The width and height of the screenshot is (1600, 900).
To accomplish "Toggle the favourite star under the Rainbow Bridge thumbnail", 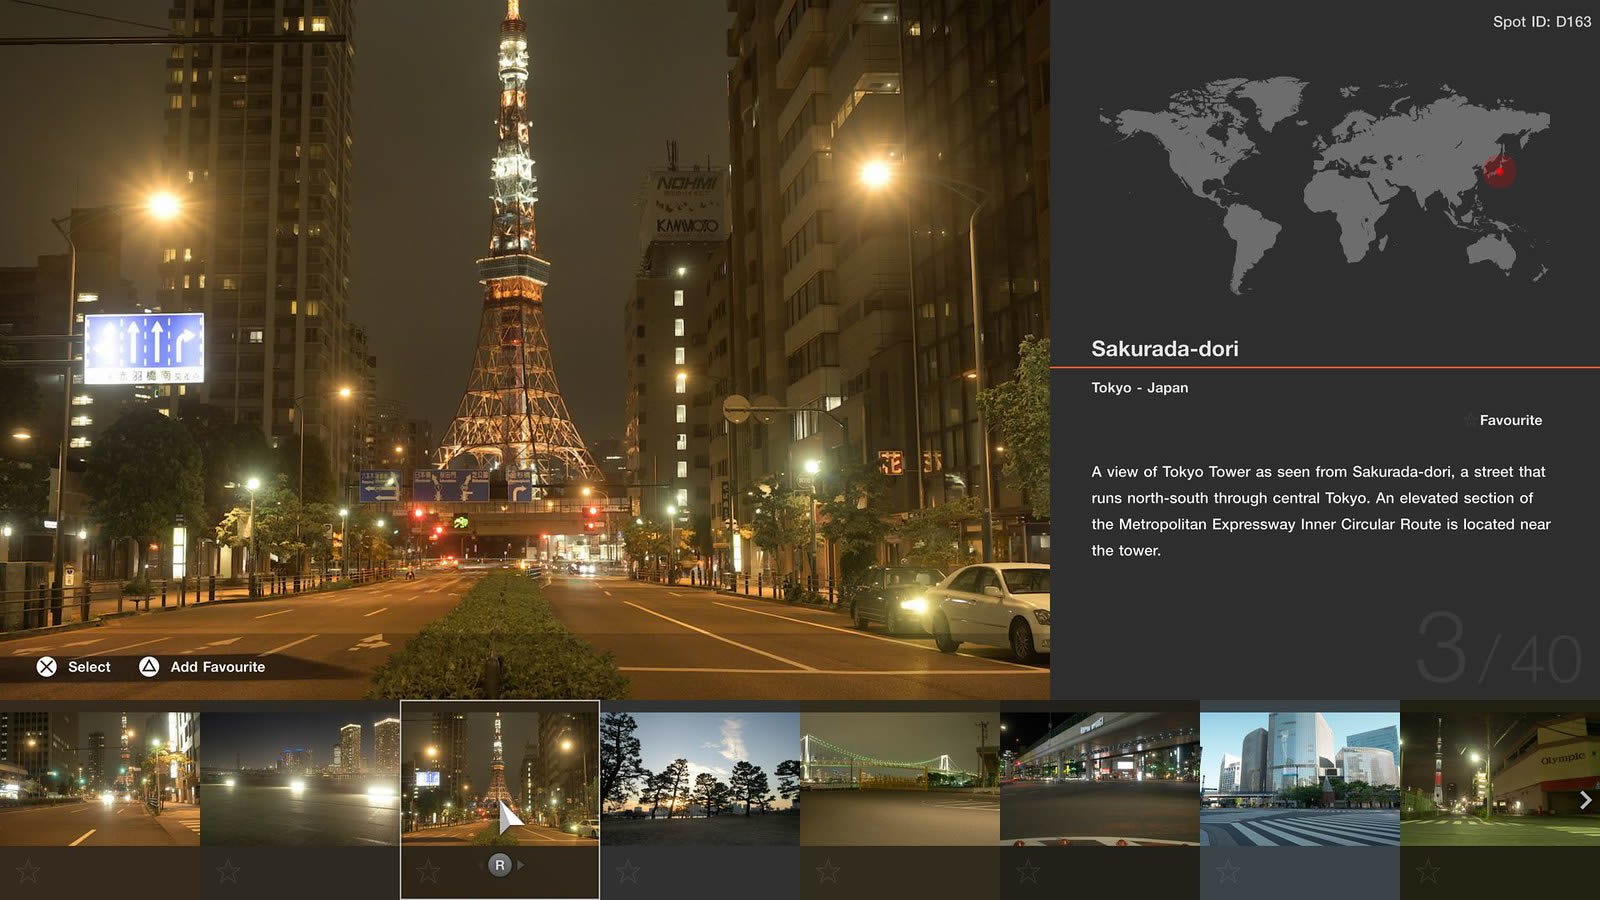I will (x=828, y=871).
